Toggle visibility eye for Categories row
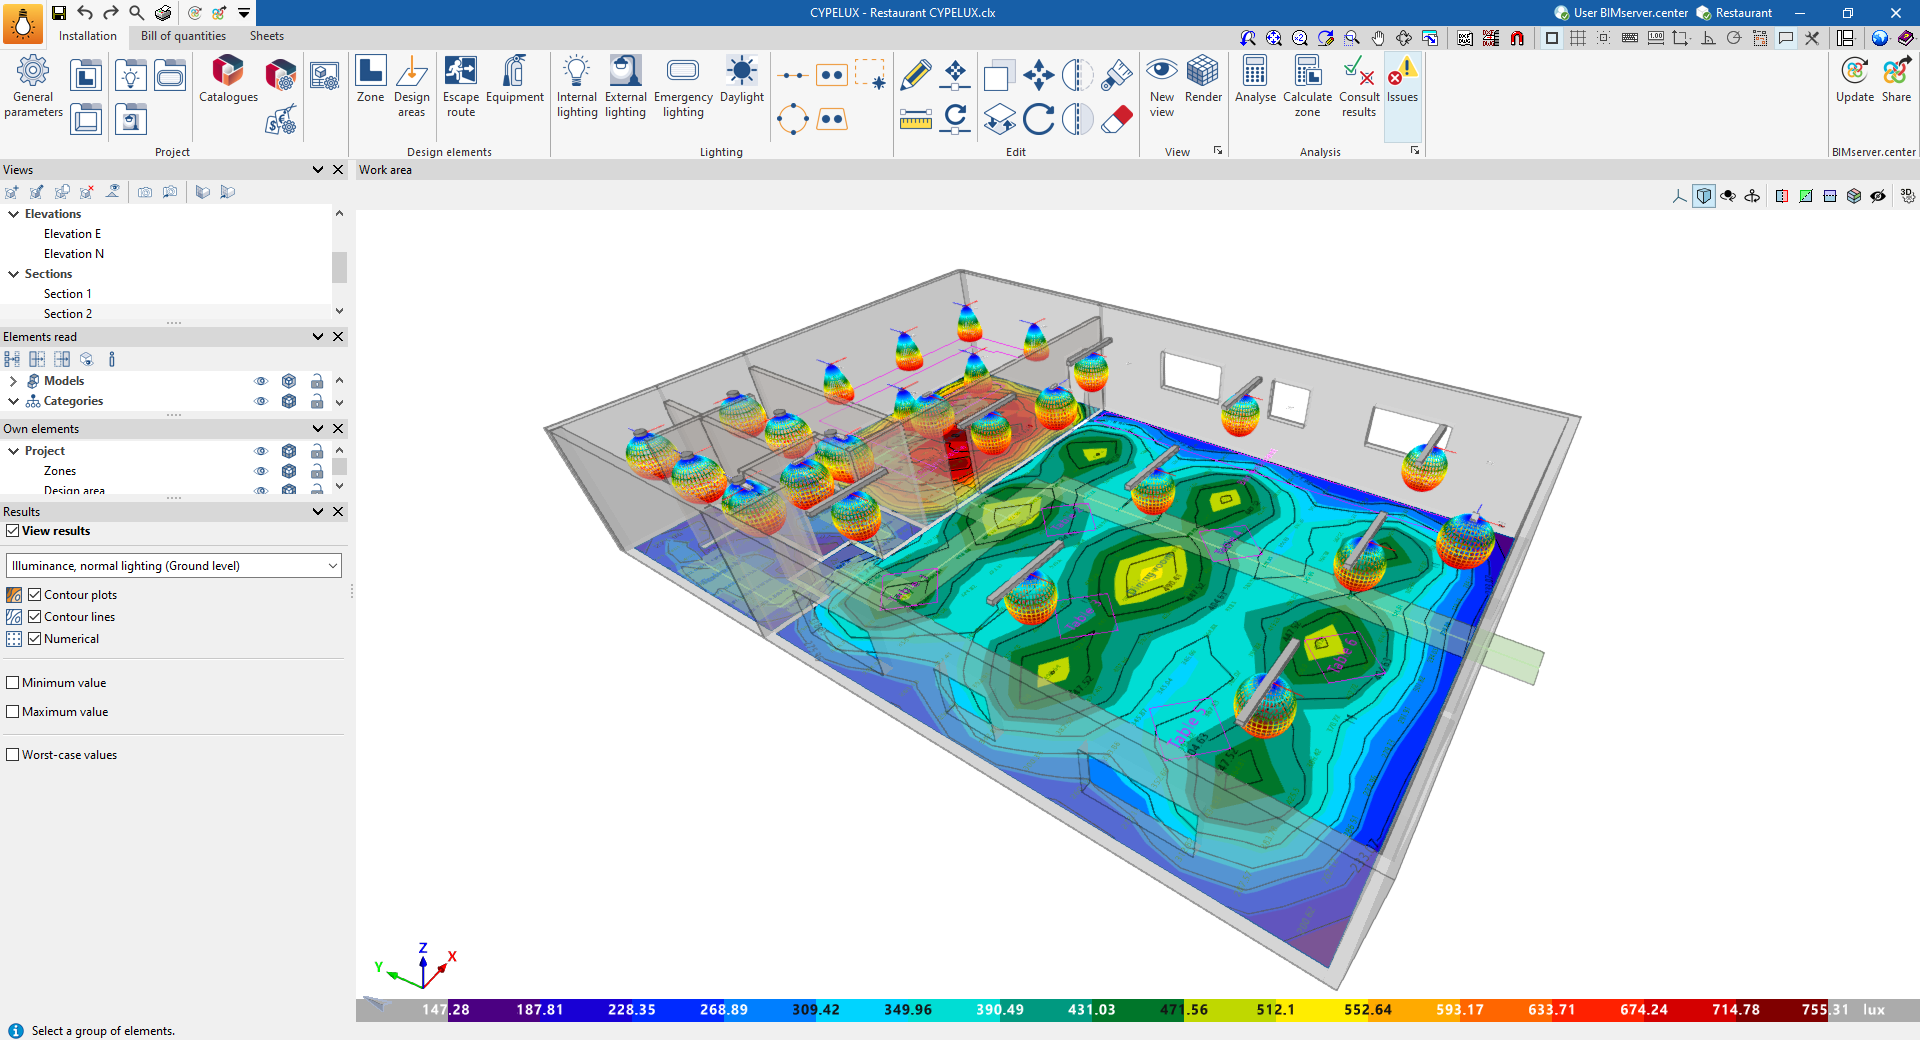Viewport: 1920px width, 1040px height. coord(261,401)
